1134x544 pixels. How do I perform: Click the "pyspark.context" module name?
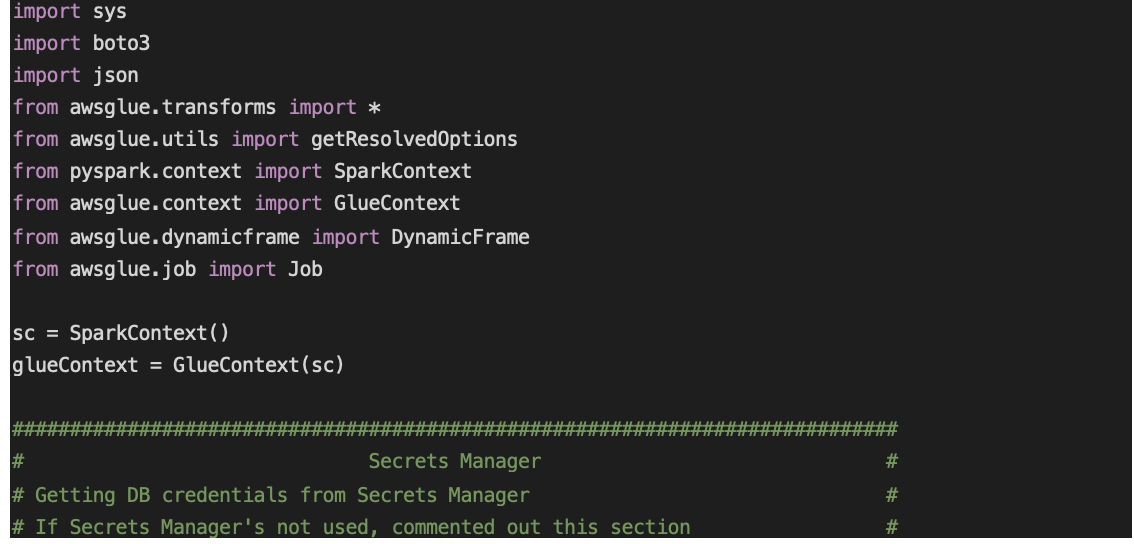155,172
